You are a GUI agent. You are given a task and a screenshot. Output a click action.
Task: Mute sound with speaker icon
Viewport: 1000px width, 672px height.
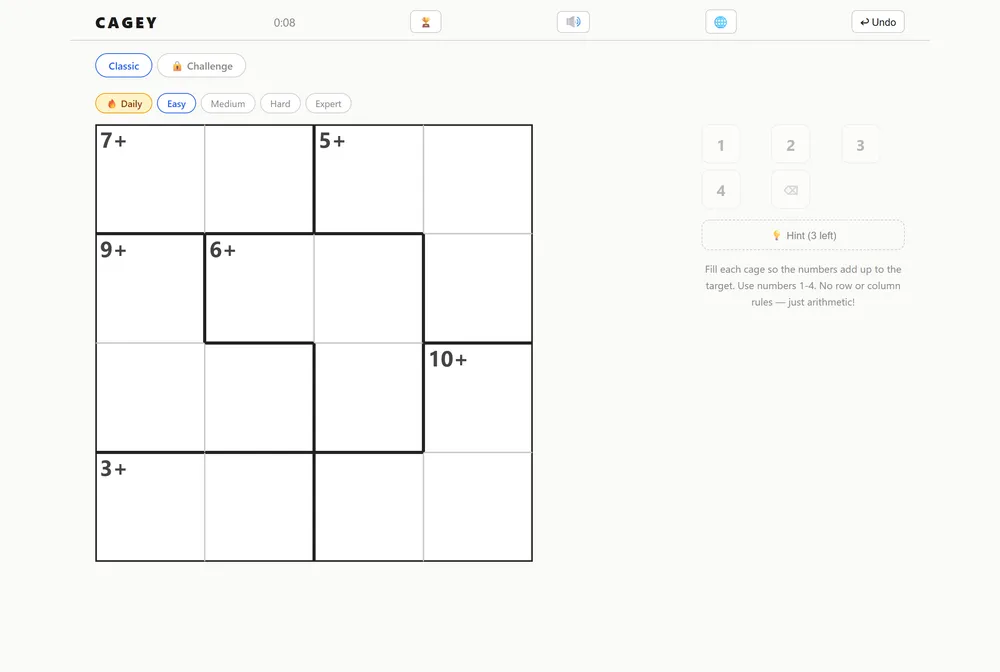pos(573,22)
